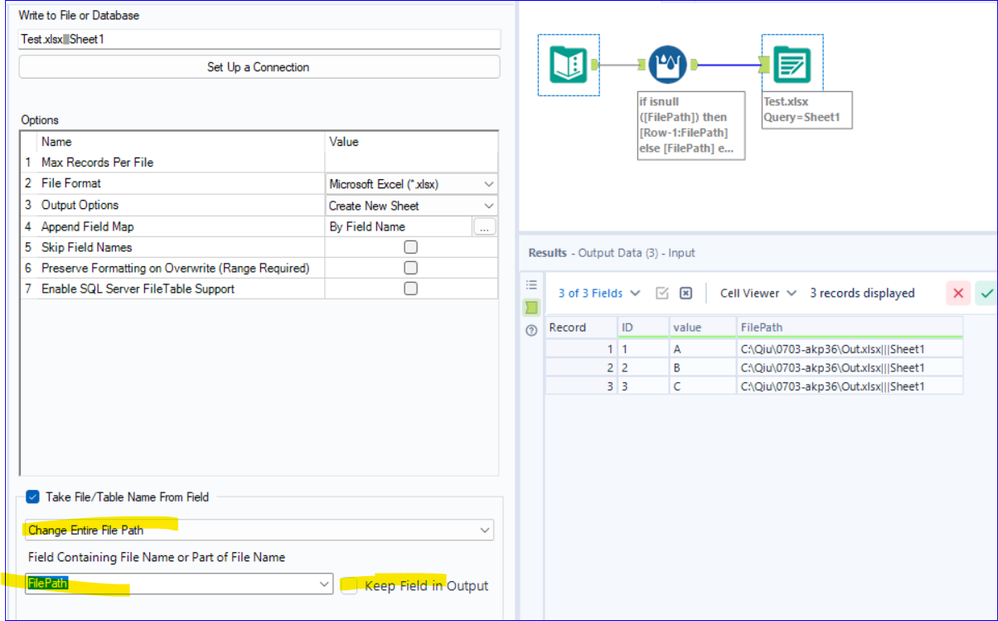Select the Output Data tool icon
This screenshot has height=621, width=998.
[792, 65]
